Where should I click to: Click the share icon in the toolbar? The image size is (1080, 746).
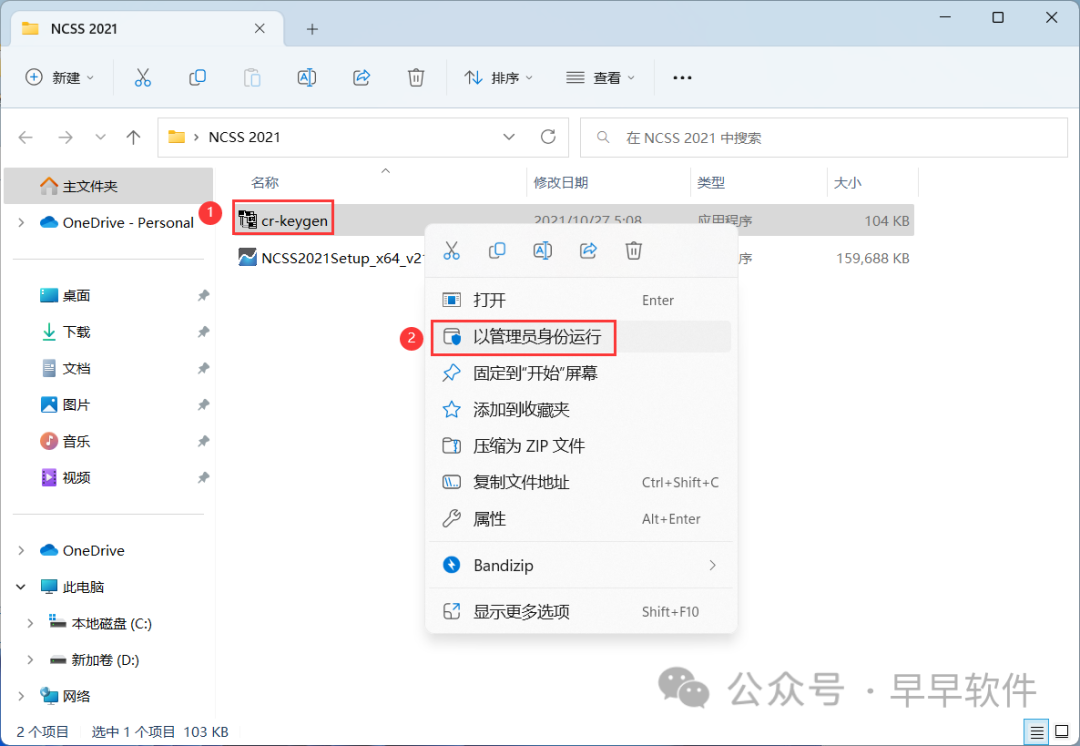362,77
